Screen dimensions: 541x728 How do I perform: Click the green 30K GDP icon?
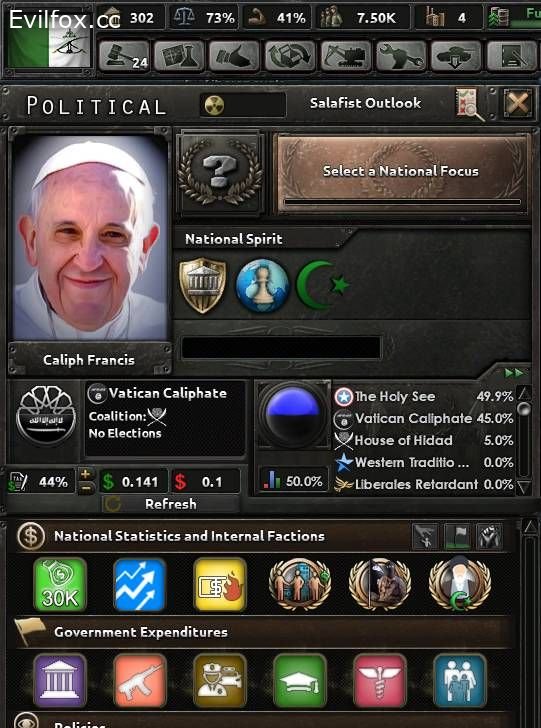tap(60, 585)
